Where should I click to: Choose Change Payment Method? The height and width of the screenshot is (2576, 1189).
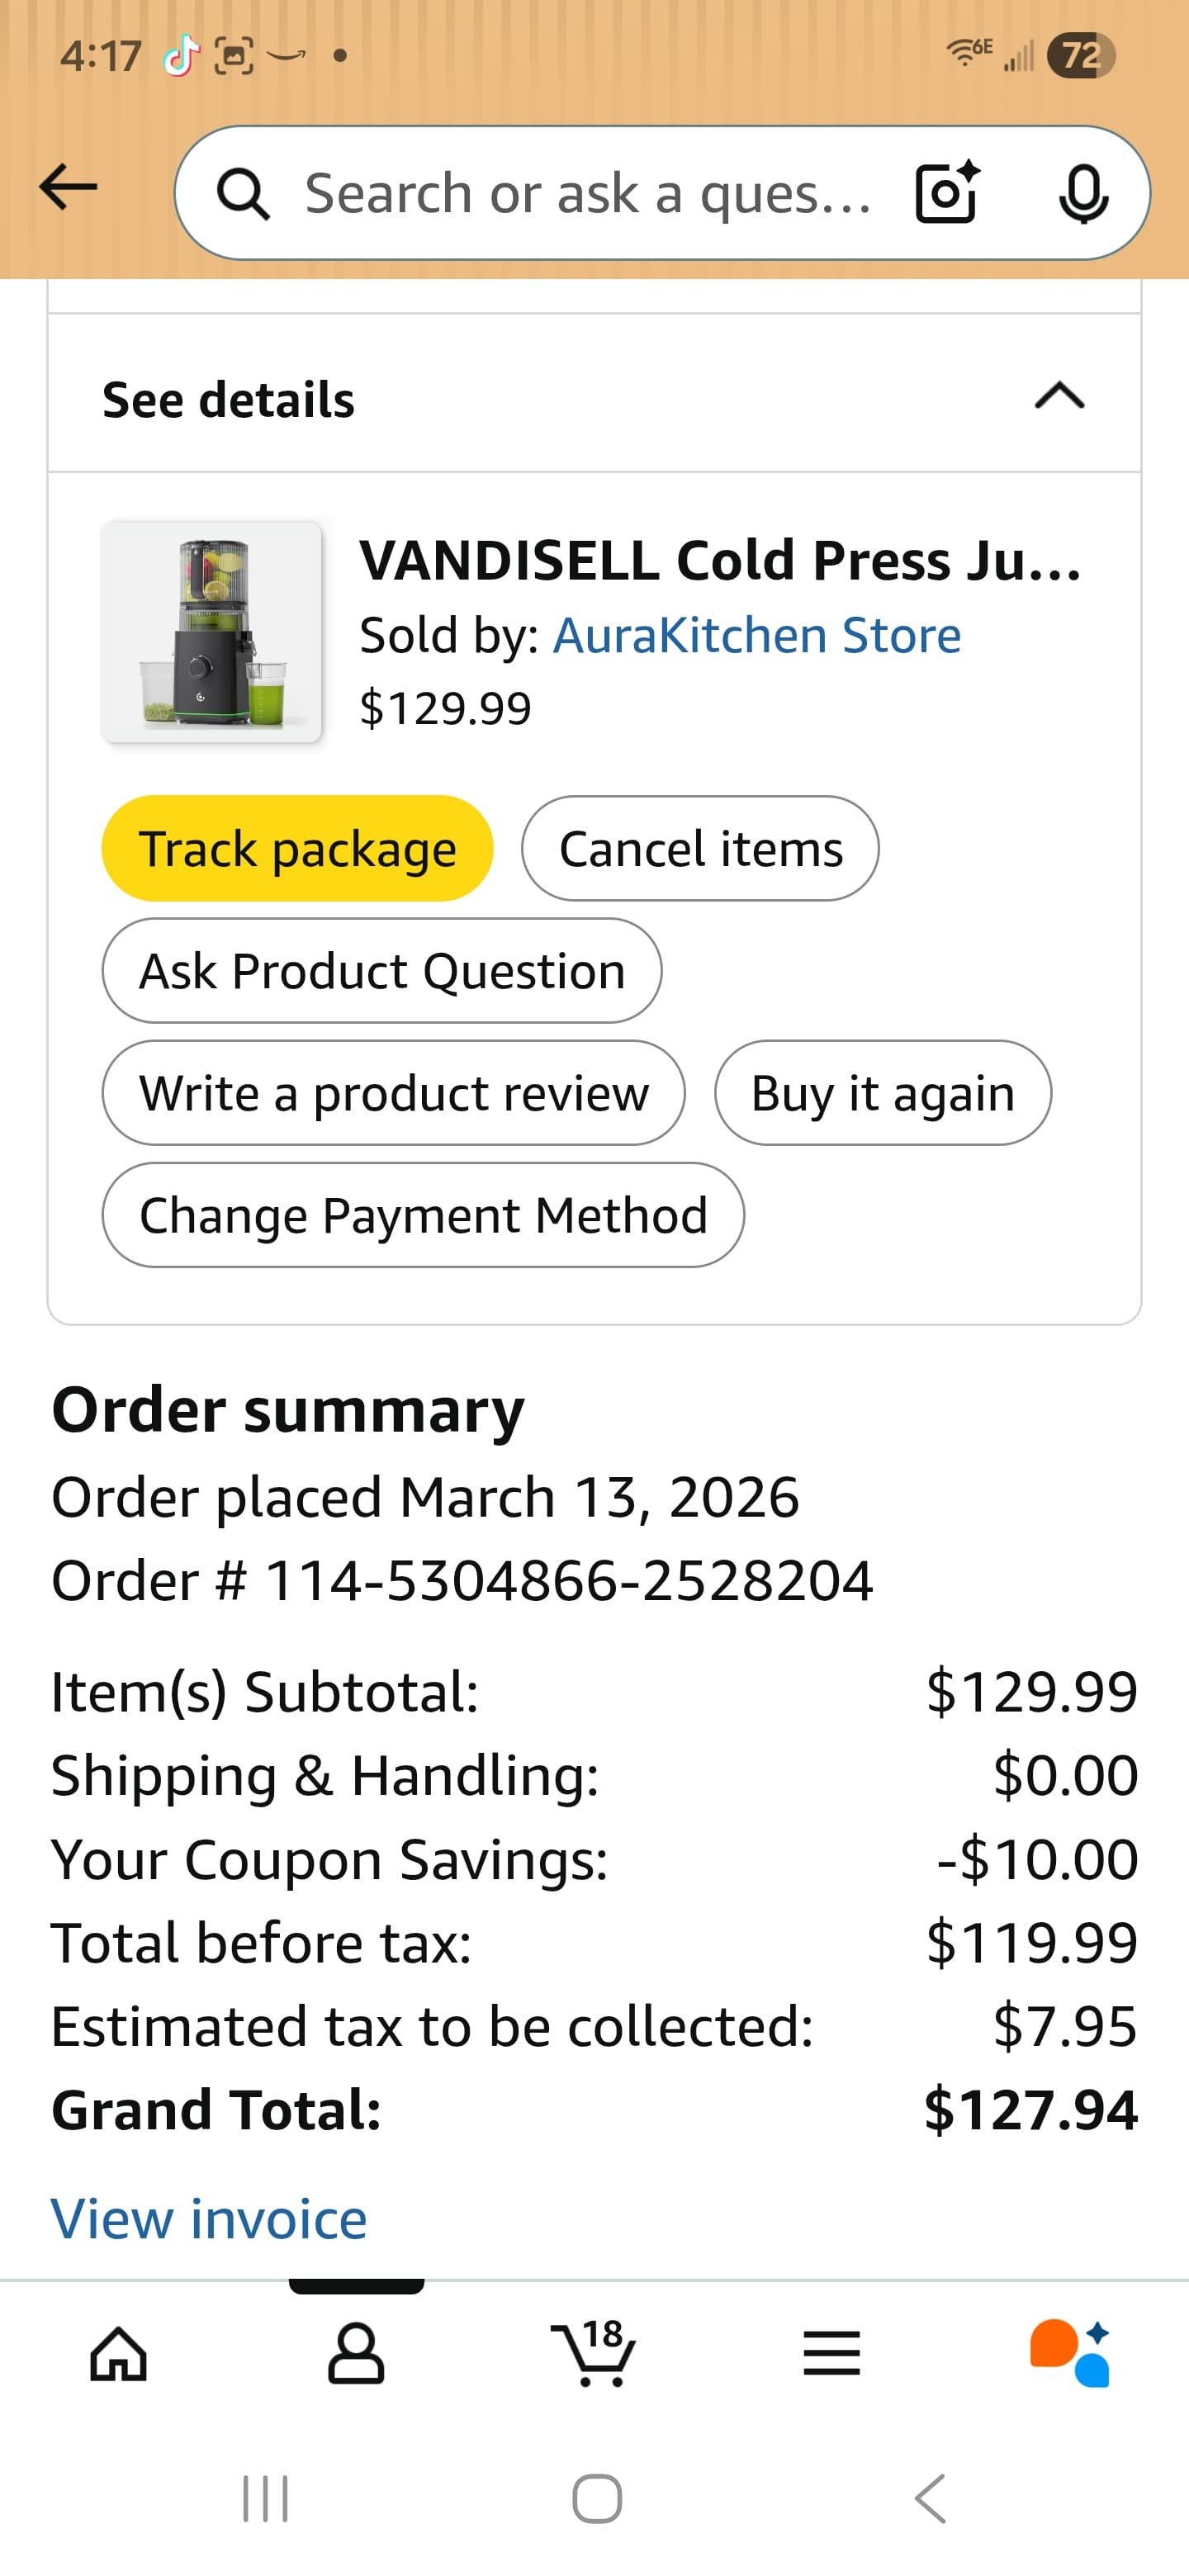pos(422,1214)
